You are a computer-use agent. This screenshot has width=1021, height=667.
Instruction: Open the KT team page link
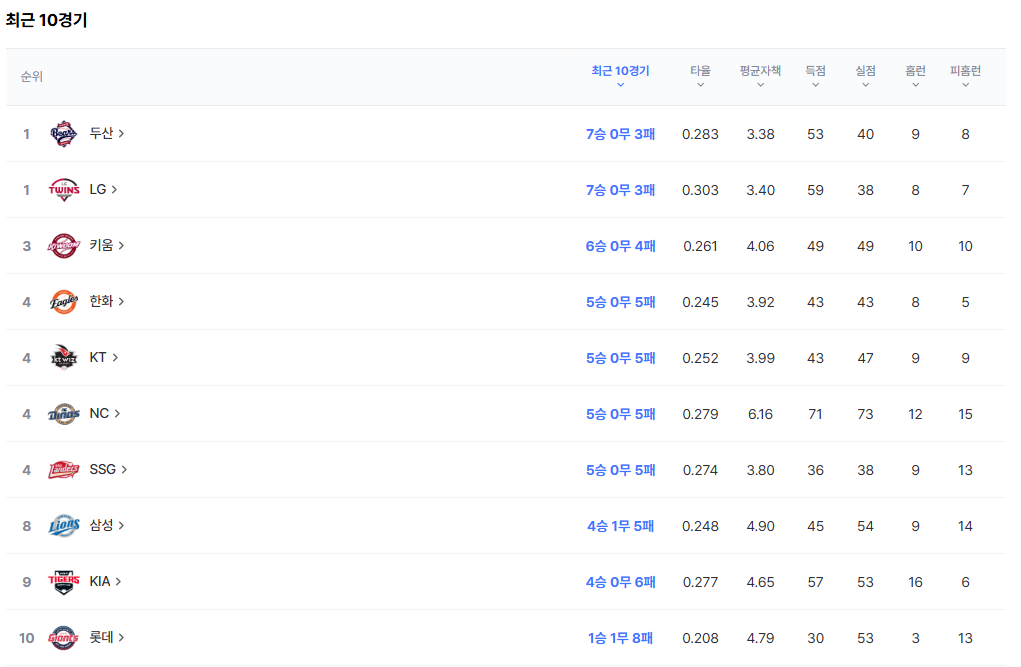click(104, 358)
